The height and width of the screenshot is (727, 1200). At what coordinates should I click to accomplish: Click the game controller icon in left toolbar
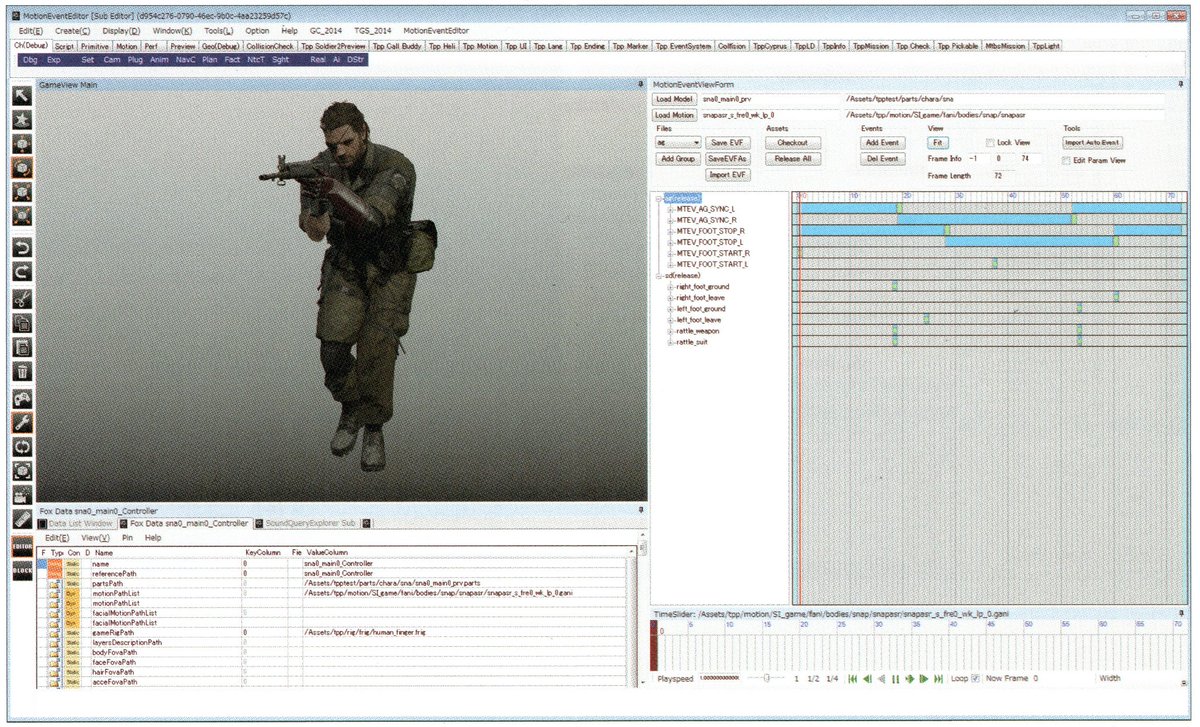(x=22, y=398)
